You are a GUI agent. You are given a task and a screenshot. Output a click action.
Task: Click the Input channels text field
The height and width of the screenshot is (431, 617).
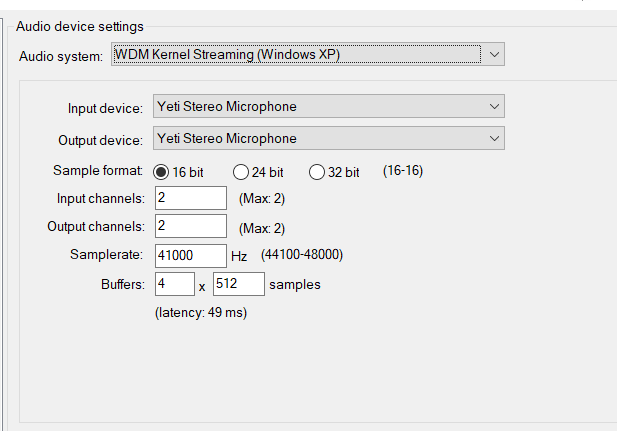click(190, 198)
